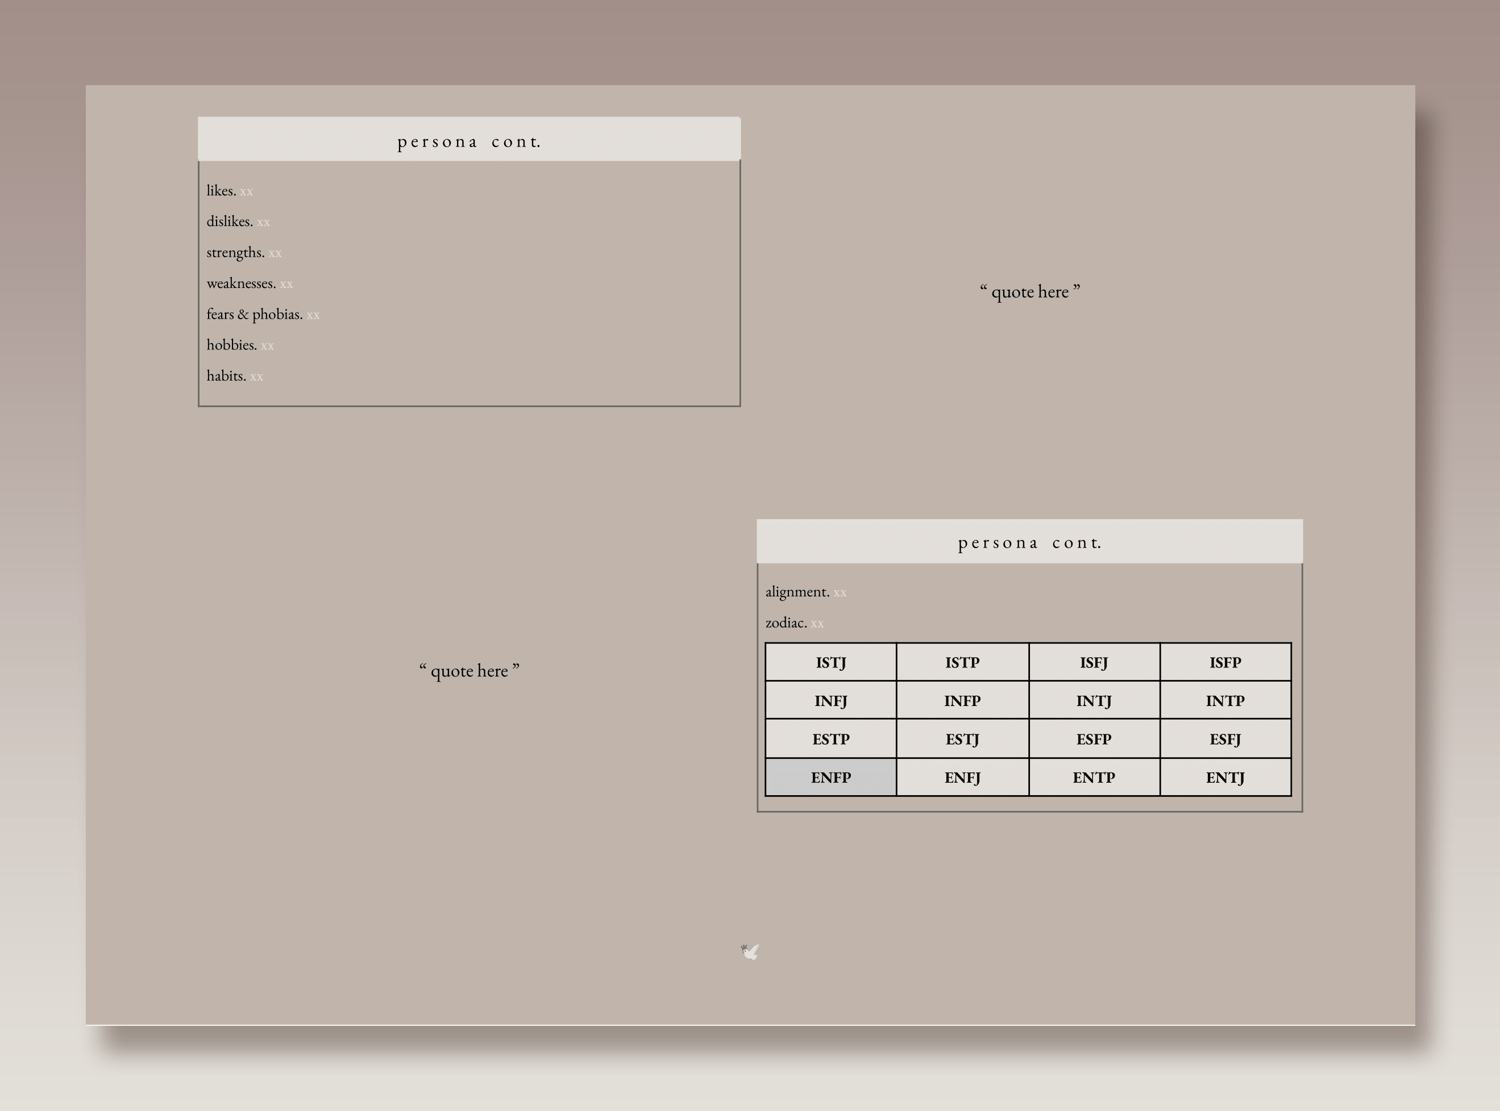
Task: Select the INTP table cell
Action: pos(1225,700)
